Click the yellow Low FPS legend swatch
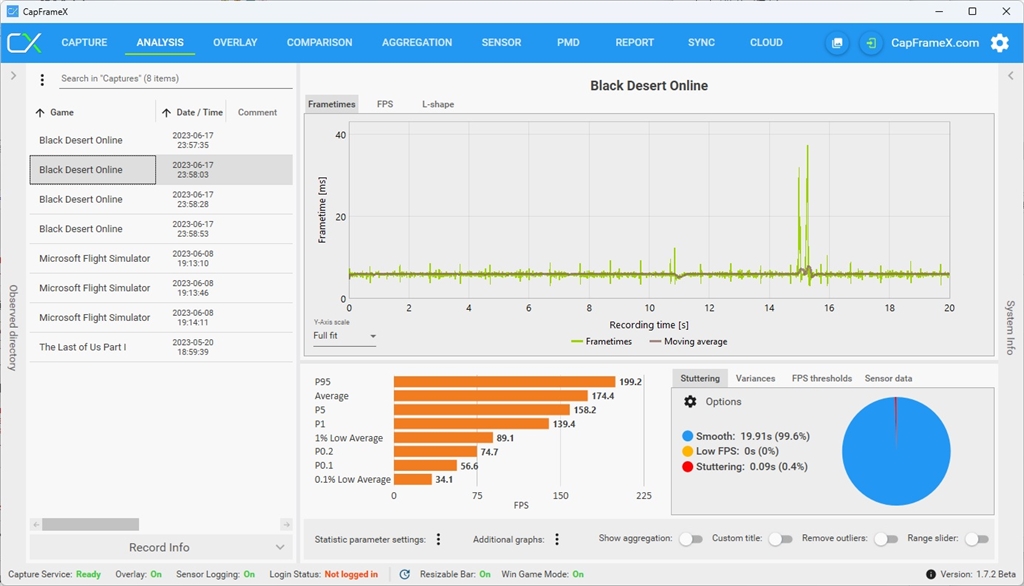This screenshot has height=586, width=1024. (x=687, y=451)
